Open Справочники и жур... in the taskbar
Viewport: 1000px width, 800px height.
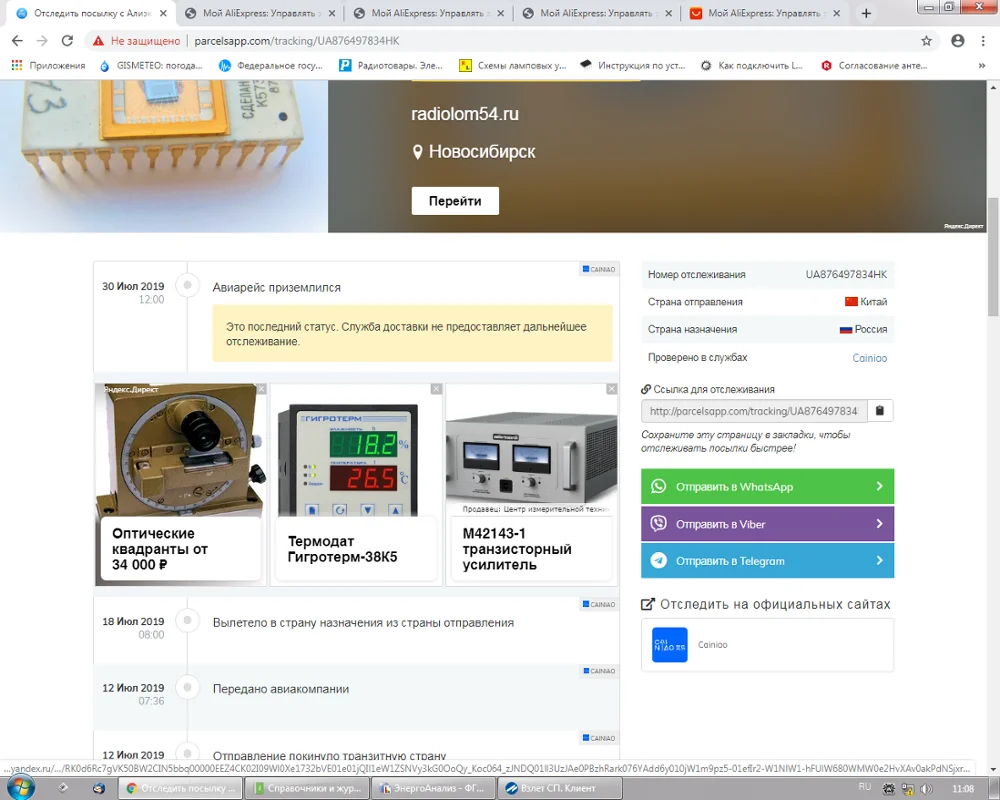tap(307, 789)
